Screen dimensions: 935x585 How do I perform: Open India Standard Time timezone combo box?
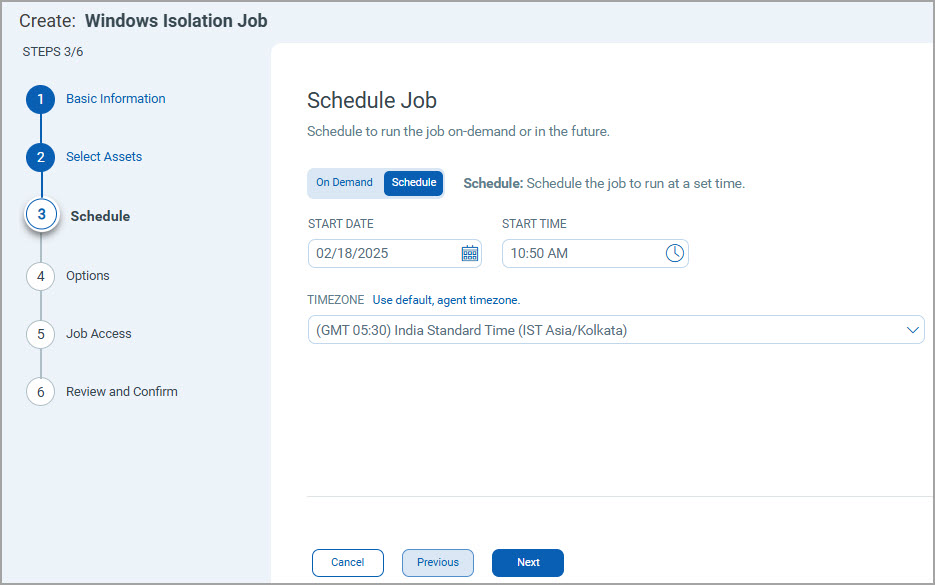[616, 330]
